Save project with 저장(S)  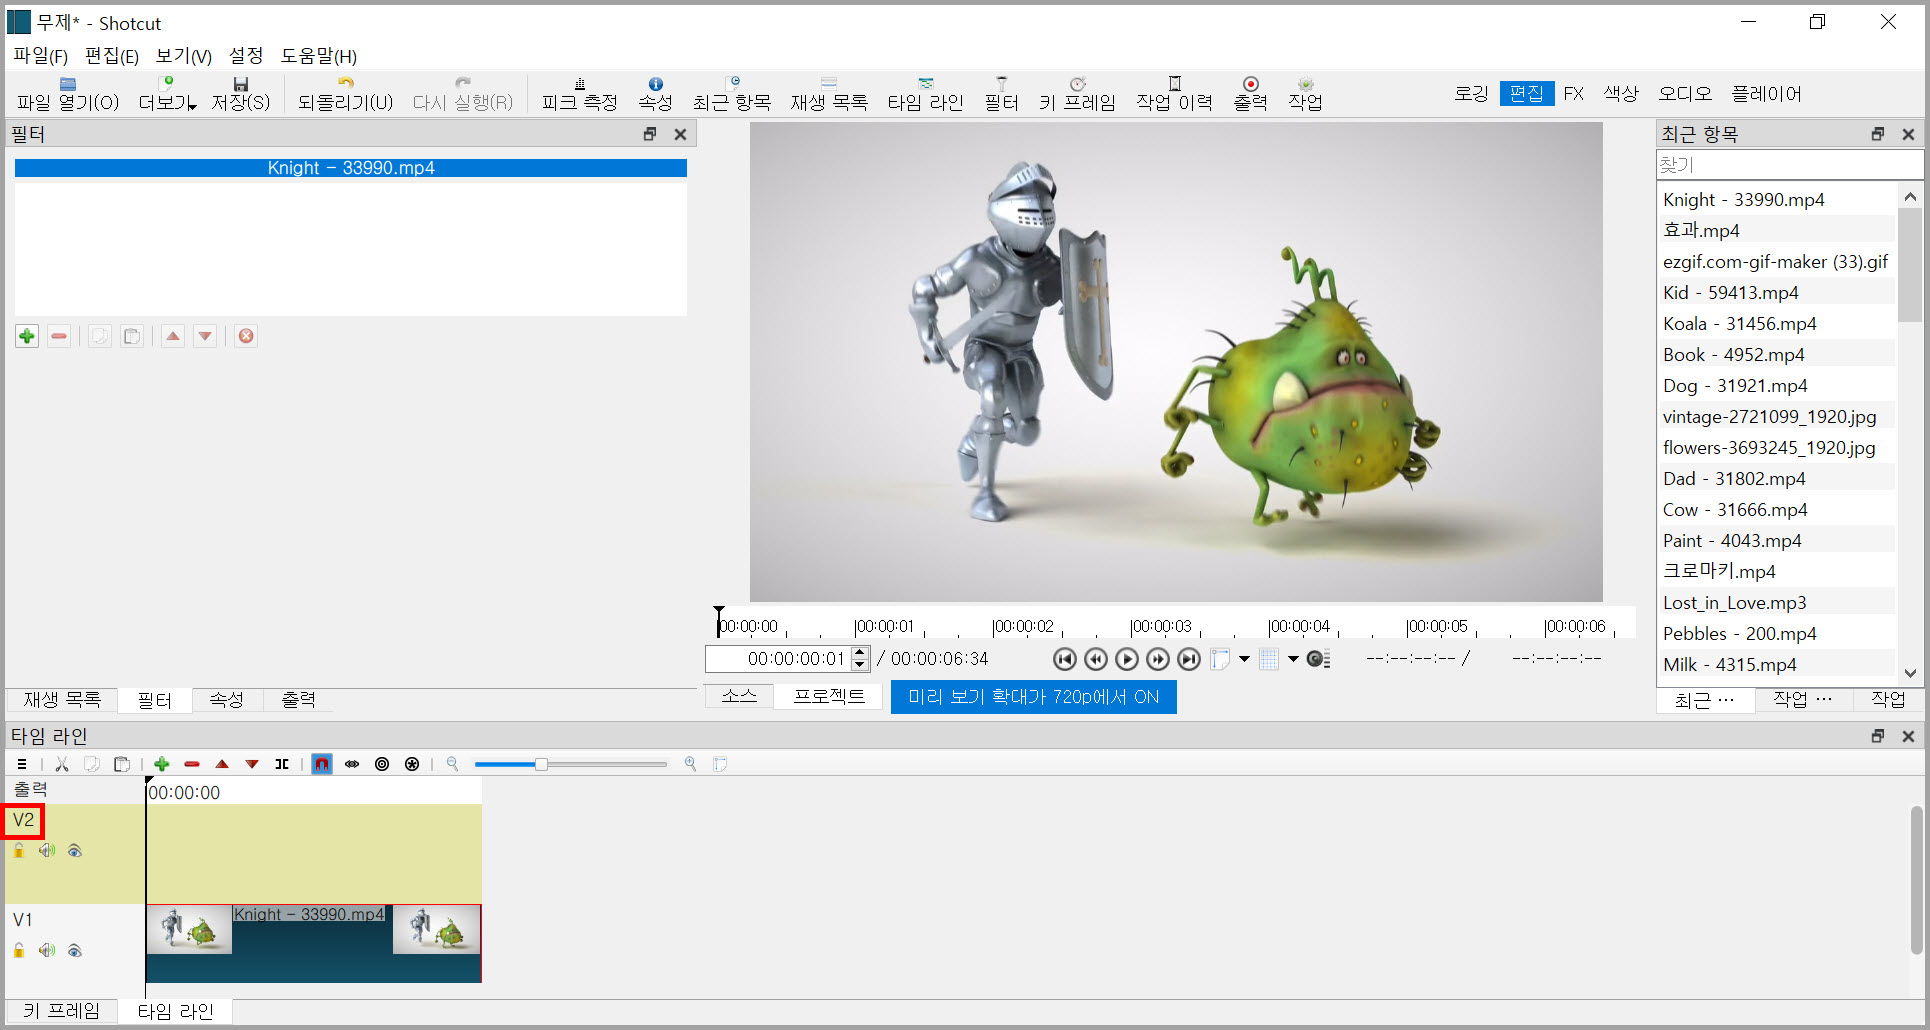coord(240,94)
